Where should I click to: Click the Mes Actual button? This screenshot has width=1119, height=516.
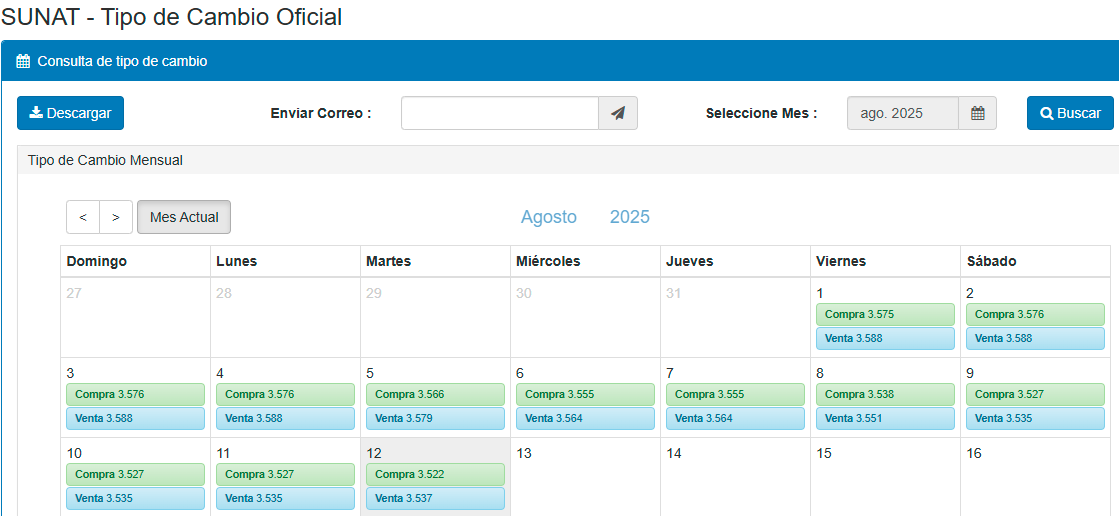tap(184, 217)
